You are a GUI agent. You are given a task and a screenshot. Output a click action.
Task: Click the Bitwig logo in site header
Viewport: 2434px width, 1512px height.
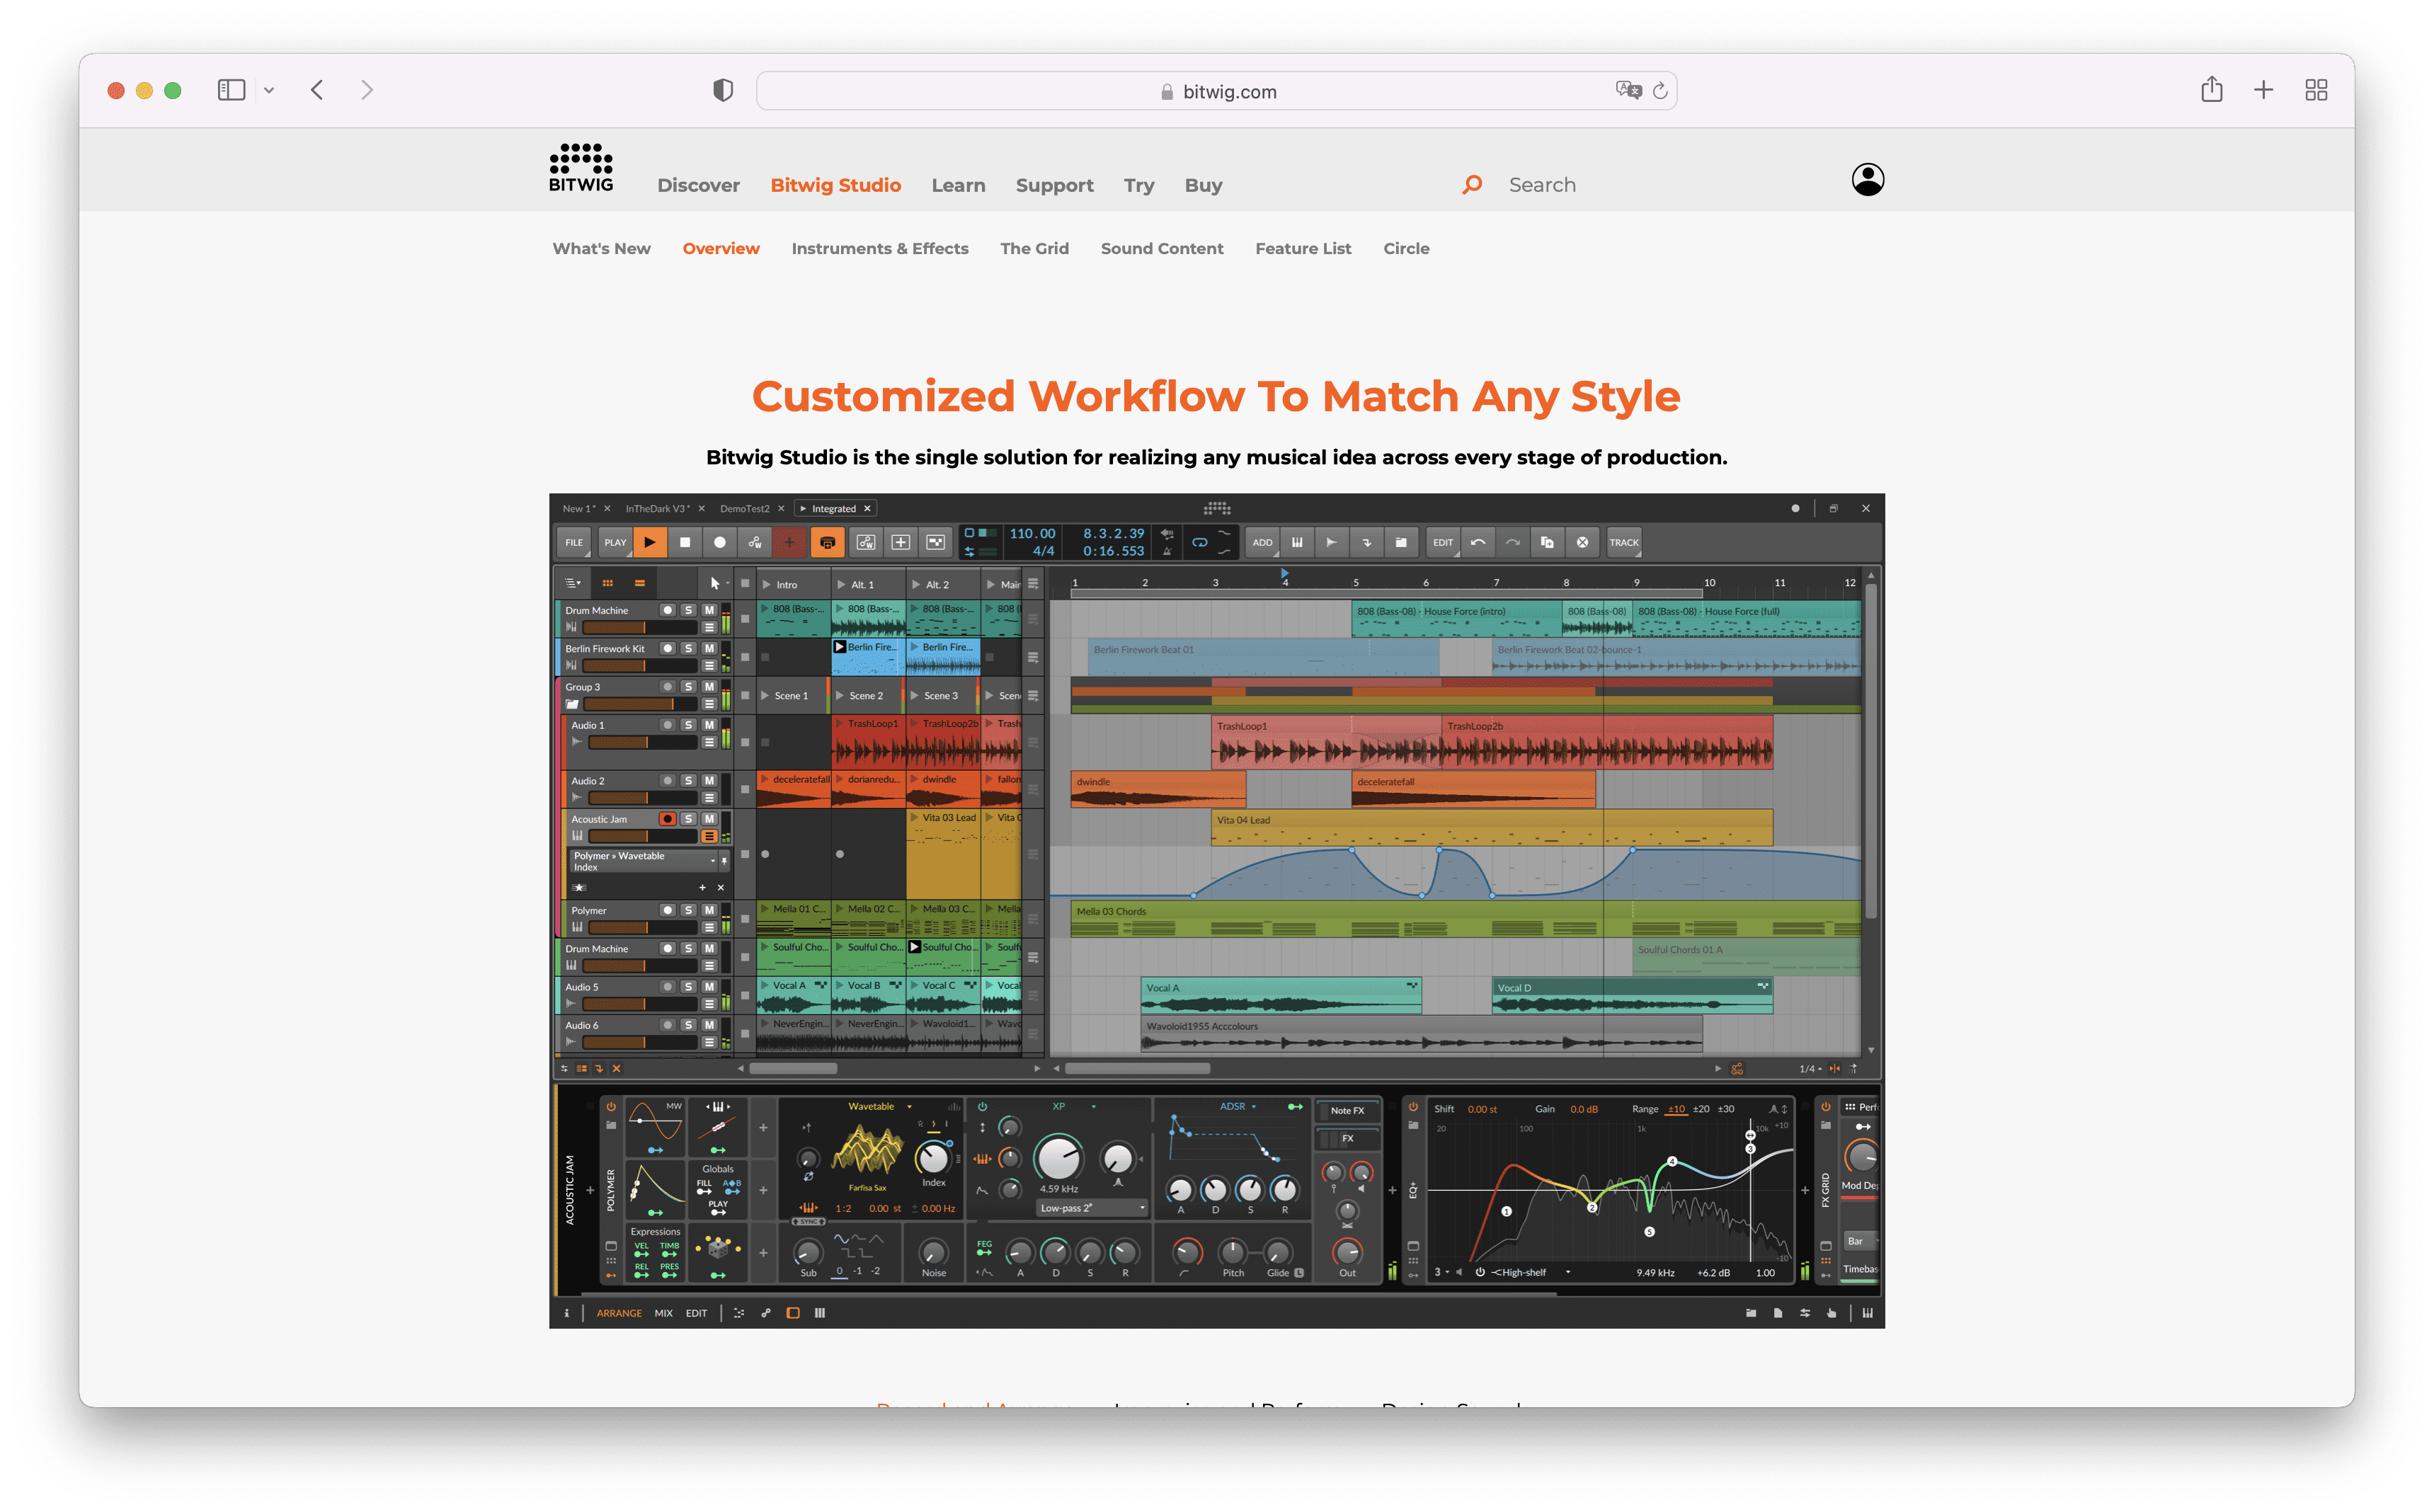coord(581,168)
